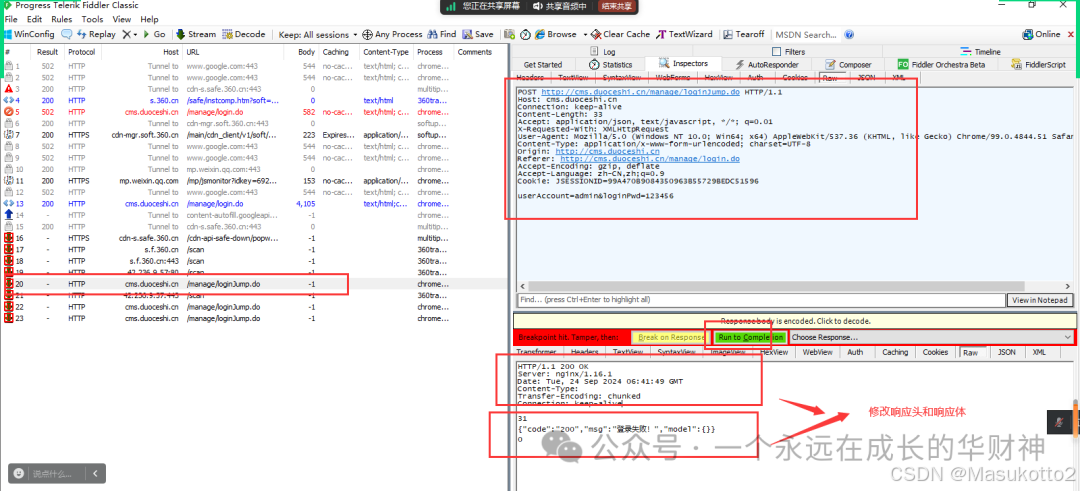Click Break on Response button
This screenshot has height=491, width=1080.
point(670,337)
